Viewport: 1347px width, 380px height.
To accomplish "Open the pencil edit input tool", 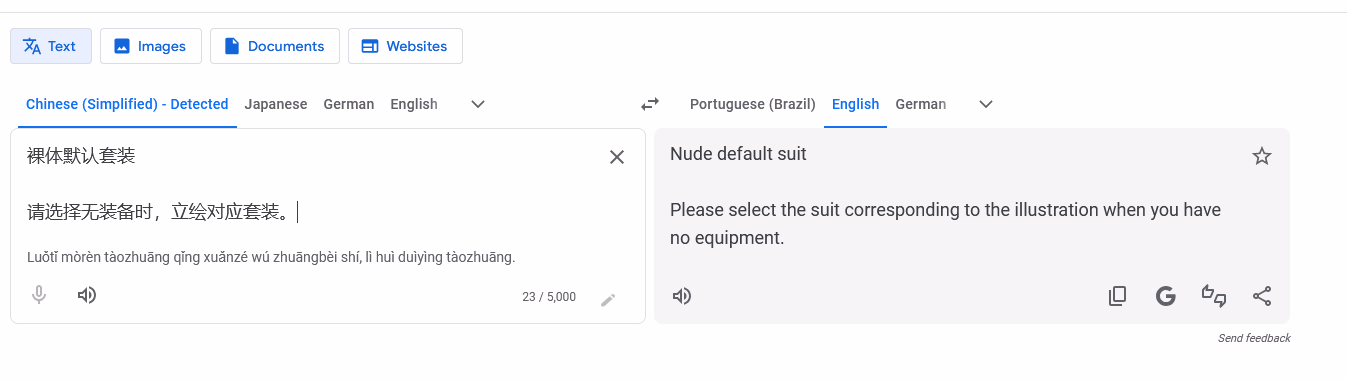I will tap(608, 299).
